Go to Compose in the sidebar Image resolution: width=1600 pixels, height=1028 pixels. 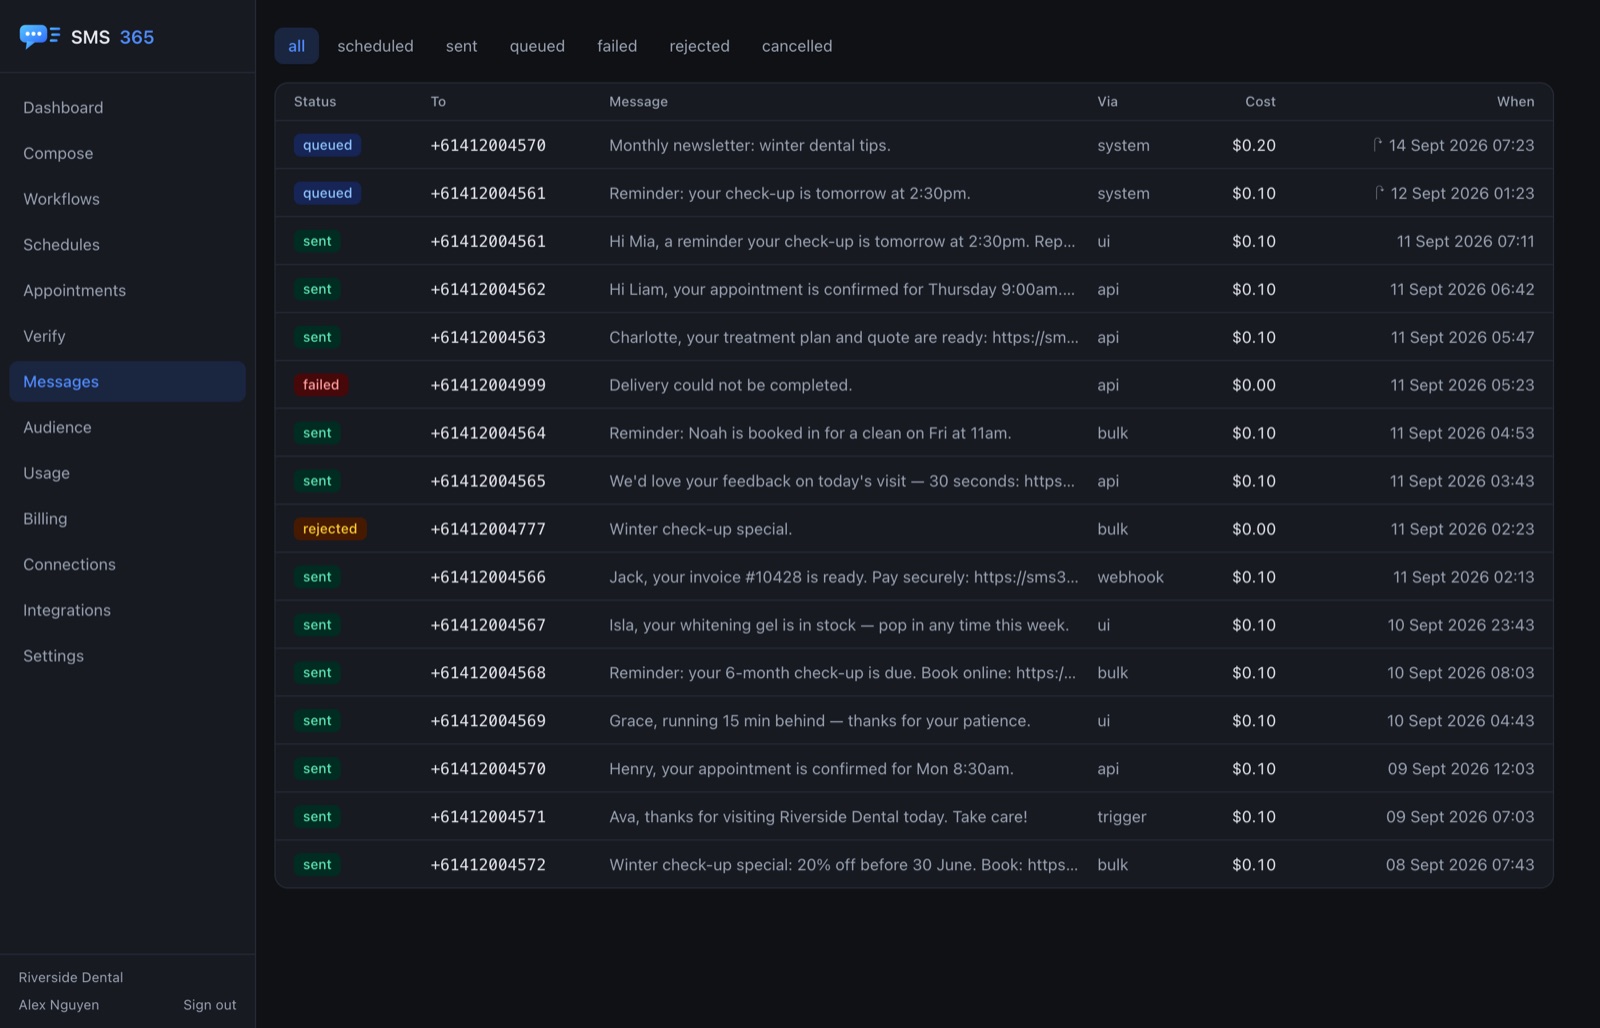127,153
